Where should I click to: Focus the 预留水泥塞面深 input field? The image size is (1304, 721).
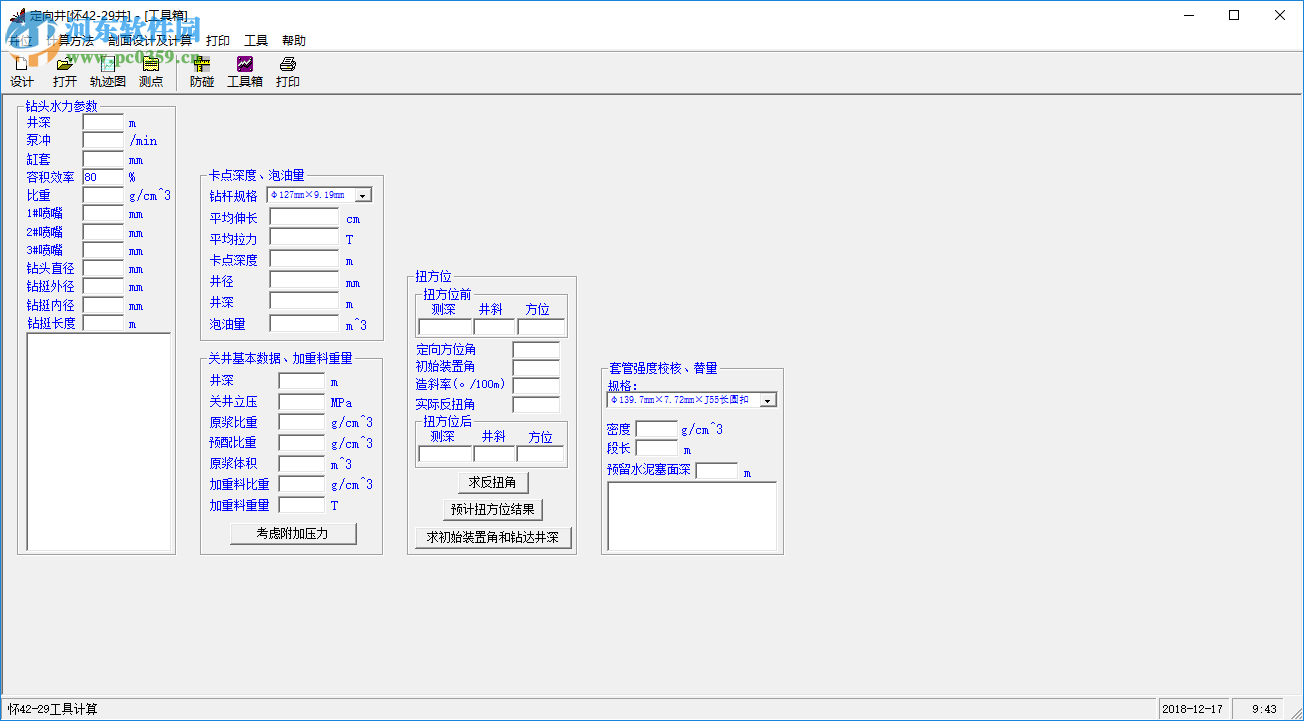tap(717, 471)
